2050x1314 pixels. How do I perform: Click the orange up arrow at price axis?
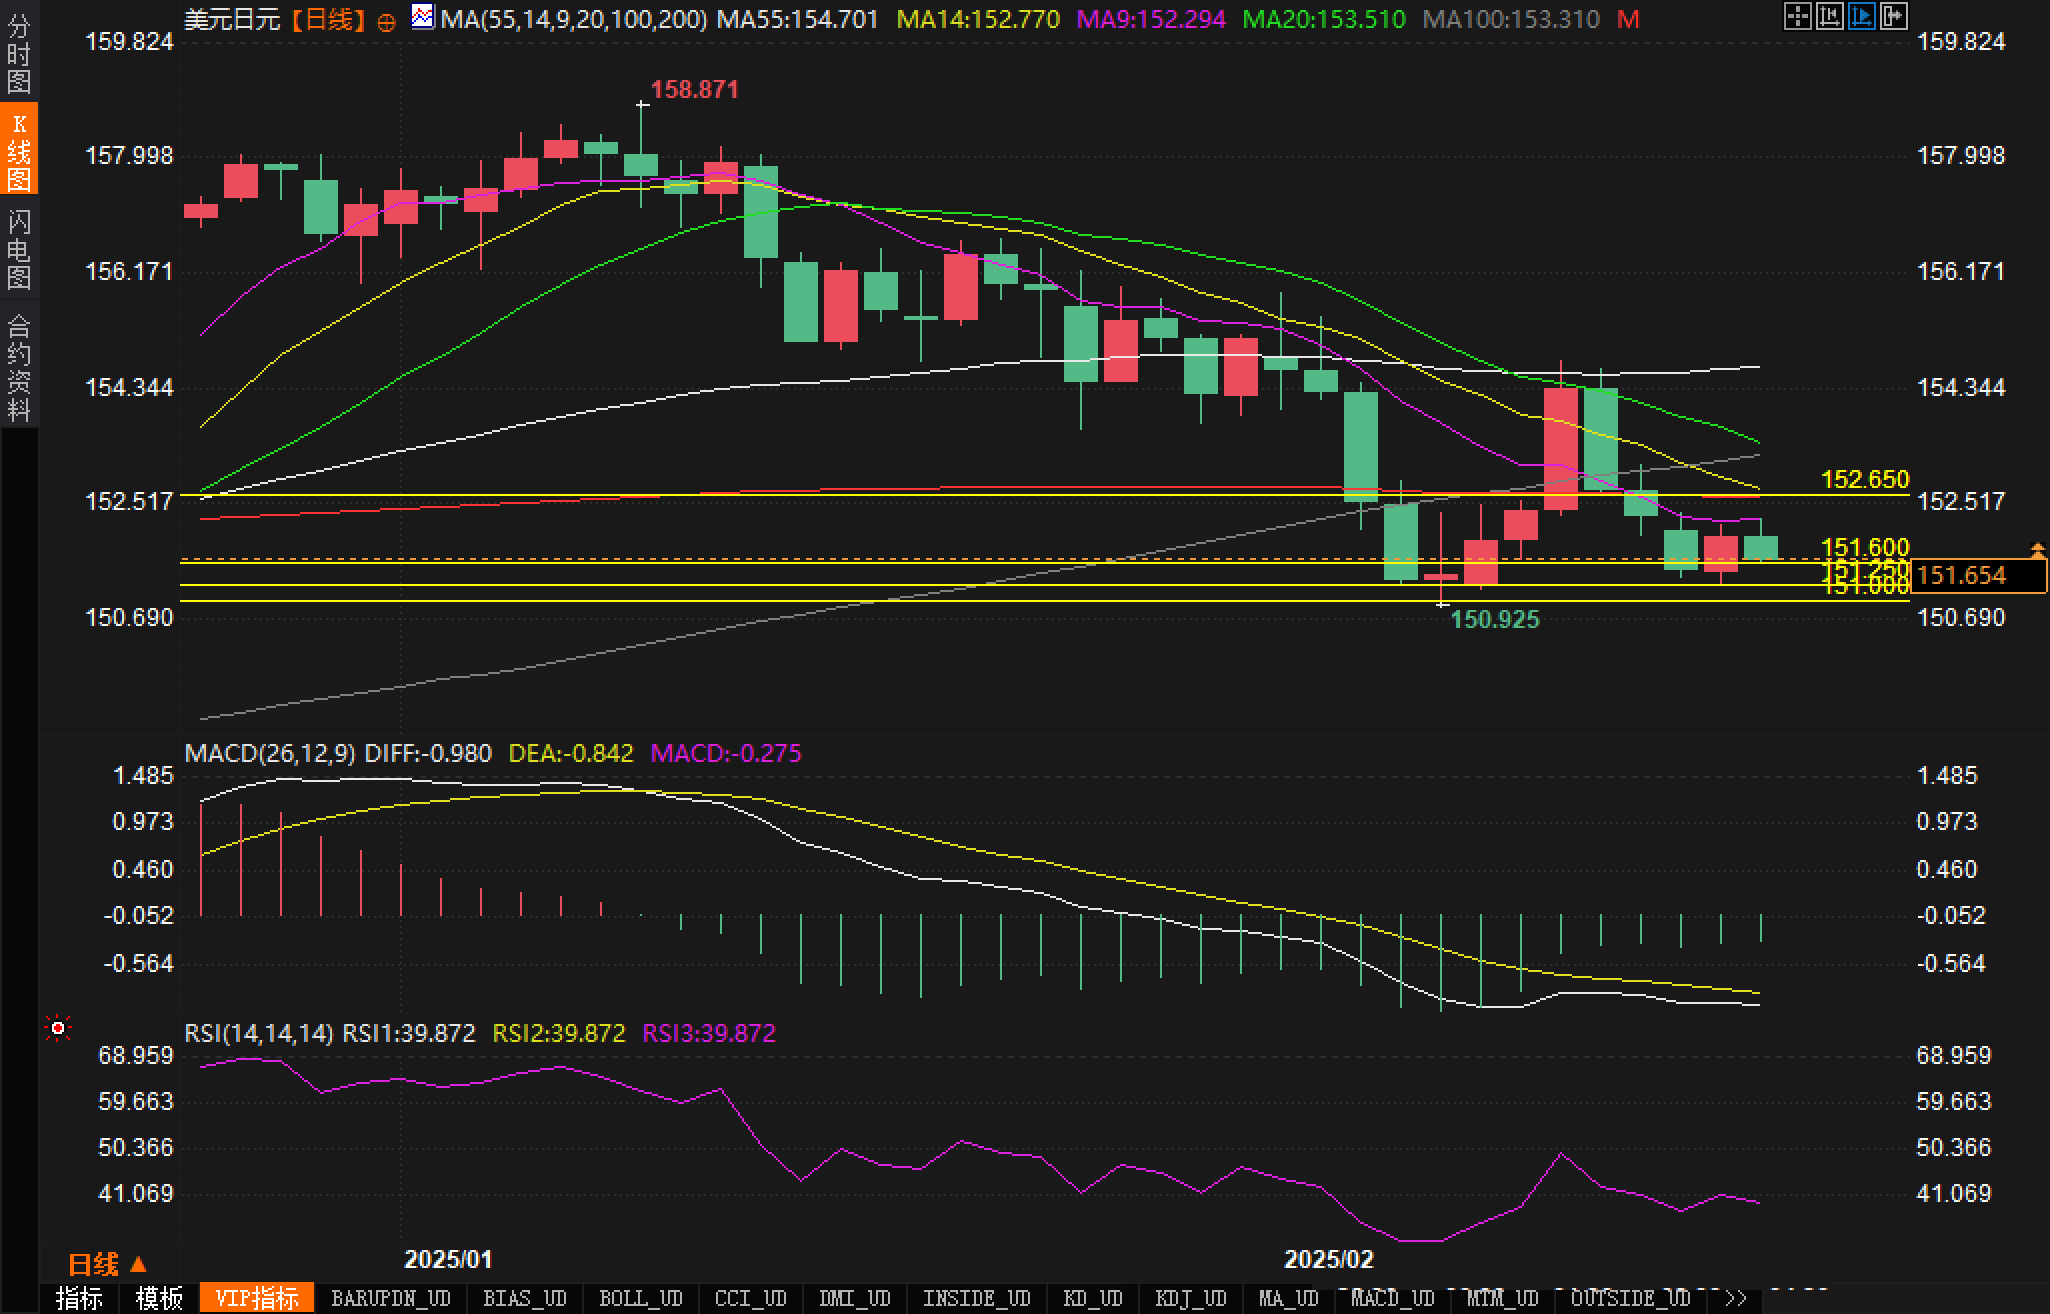tap(2037, 549)
